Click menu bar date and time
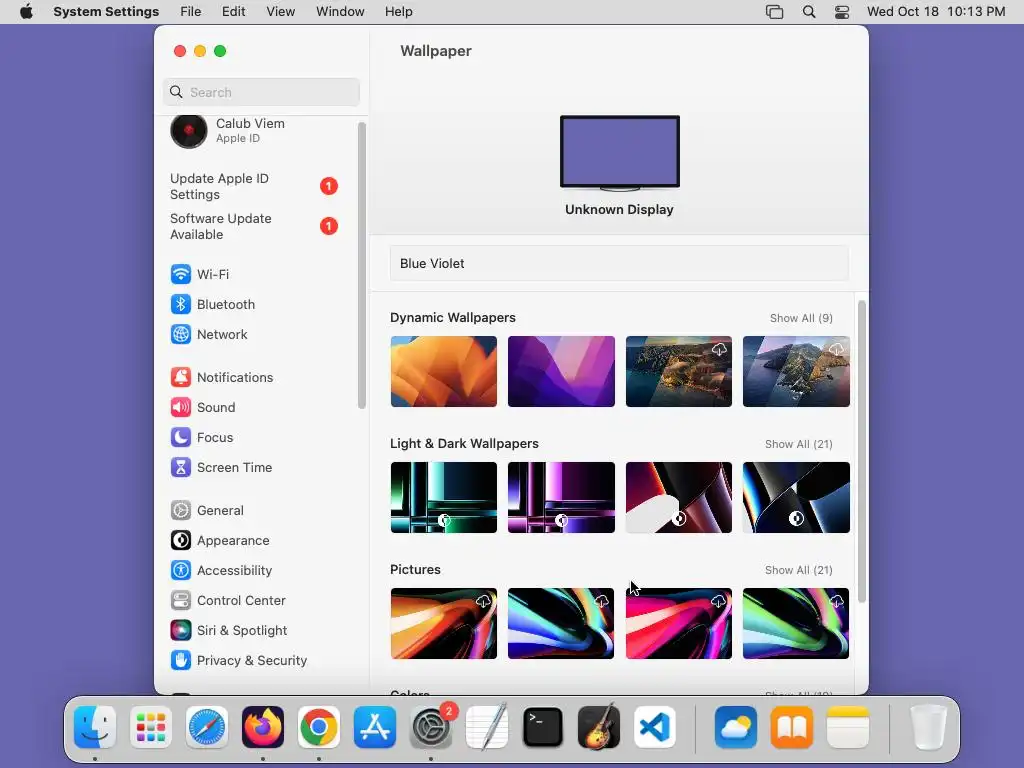 (x=936, y=12)
